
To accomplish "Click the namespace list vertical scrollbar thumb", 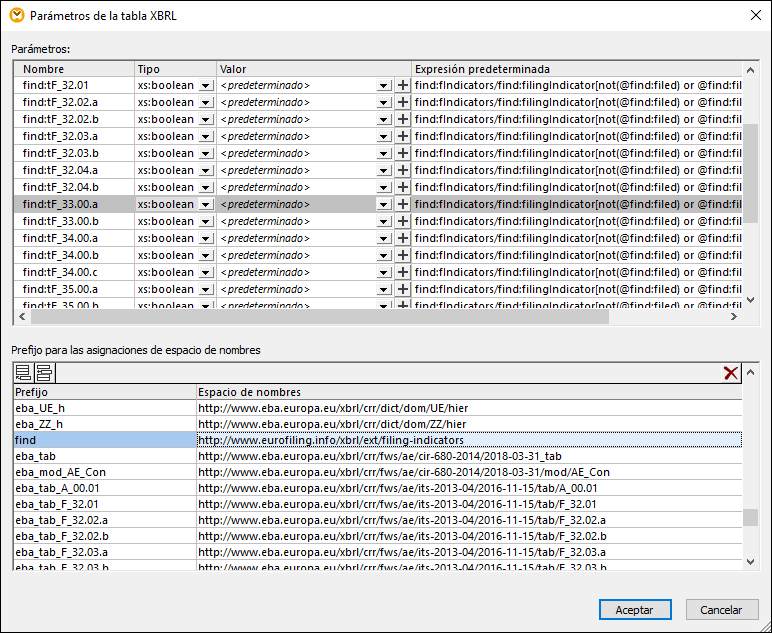I will click(750, 517).
